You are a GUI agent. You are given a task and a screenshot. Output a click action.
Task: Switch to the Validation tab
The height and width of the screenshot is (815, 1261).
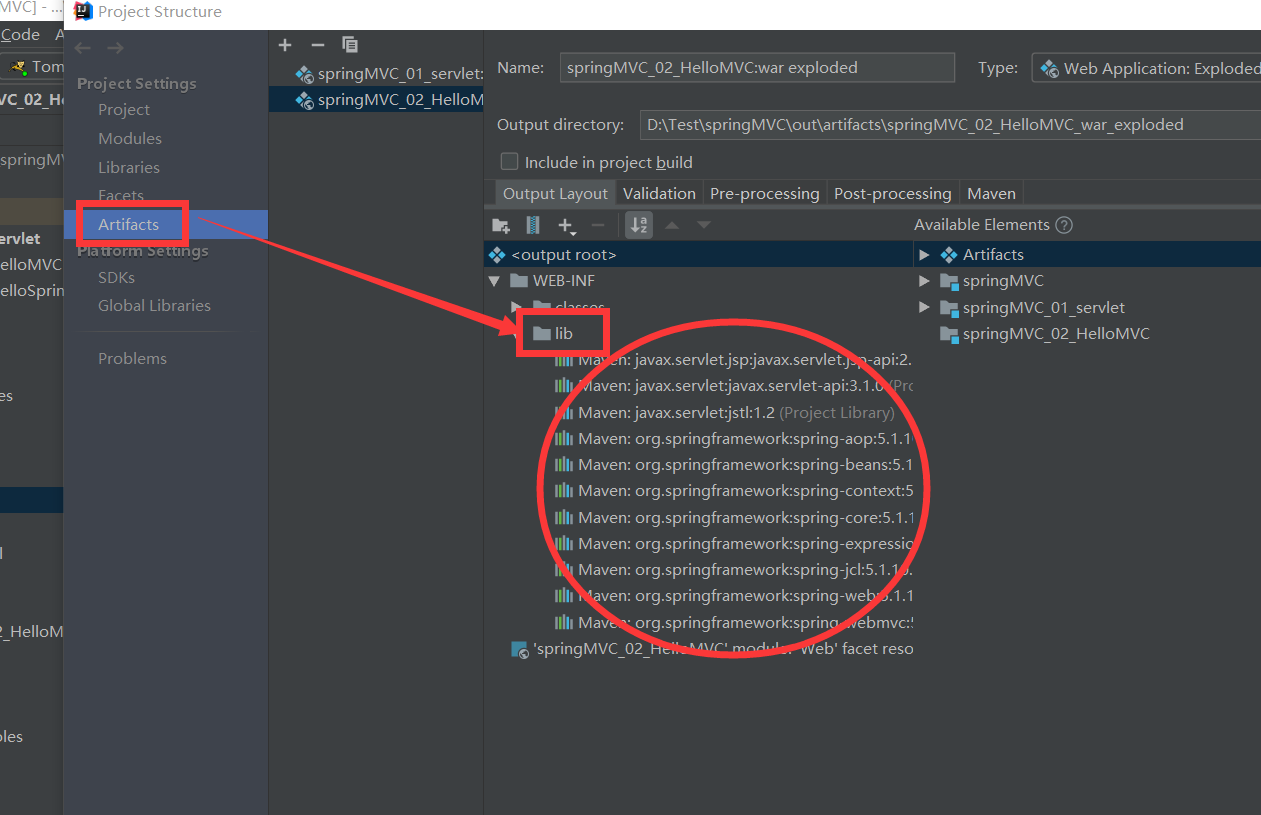(x=659, y=193)
